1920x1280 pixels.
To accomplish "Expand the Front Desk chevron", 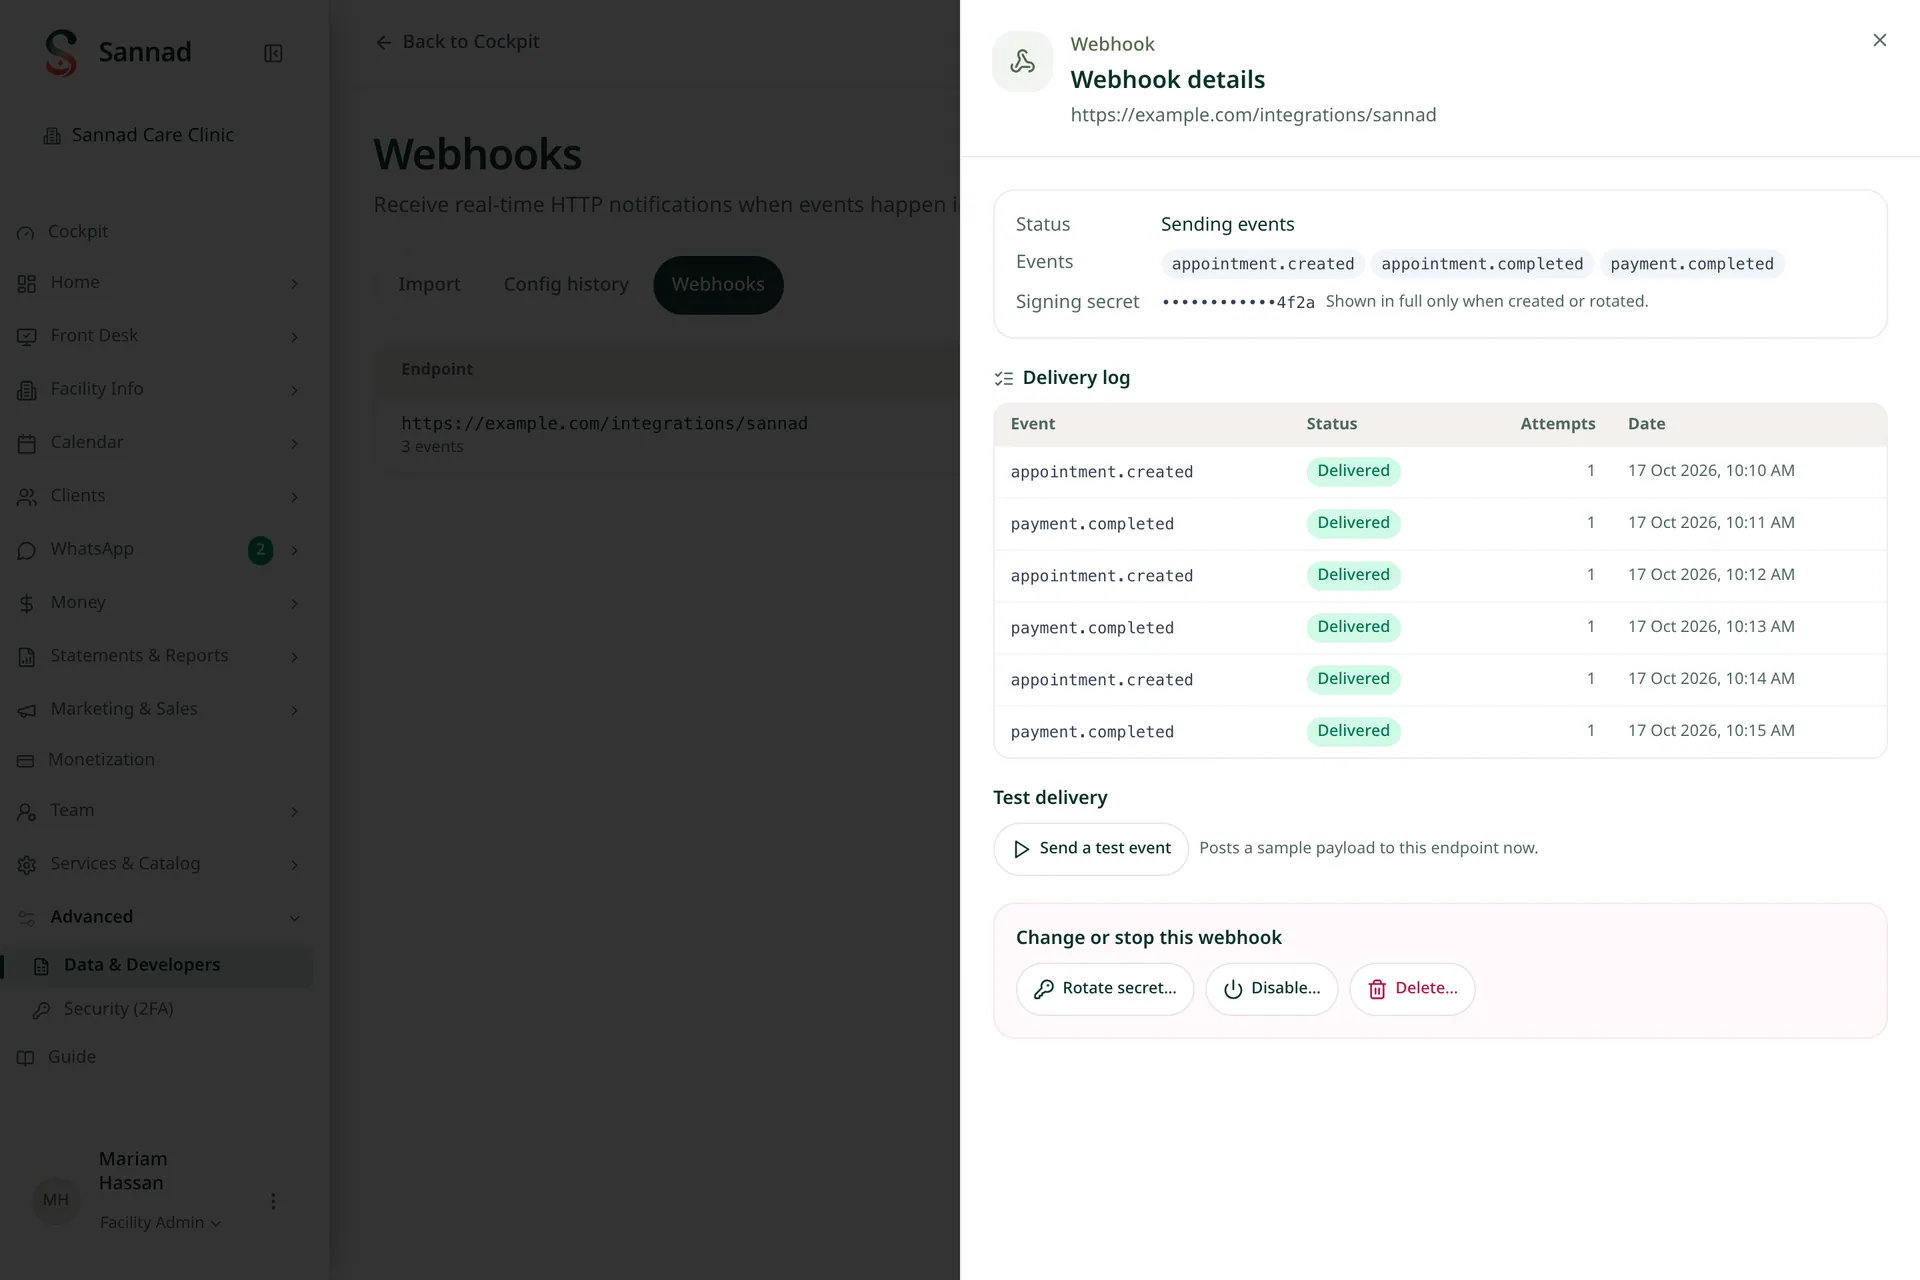I will [294, 337].
